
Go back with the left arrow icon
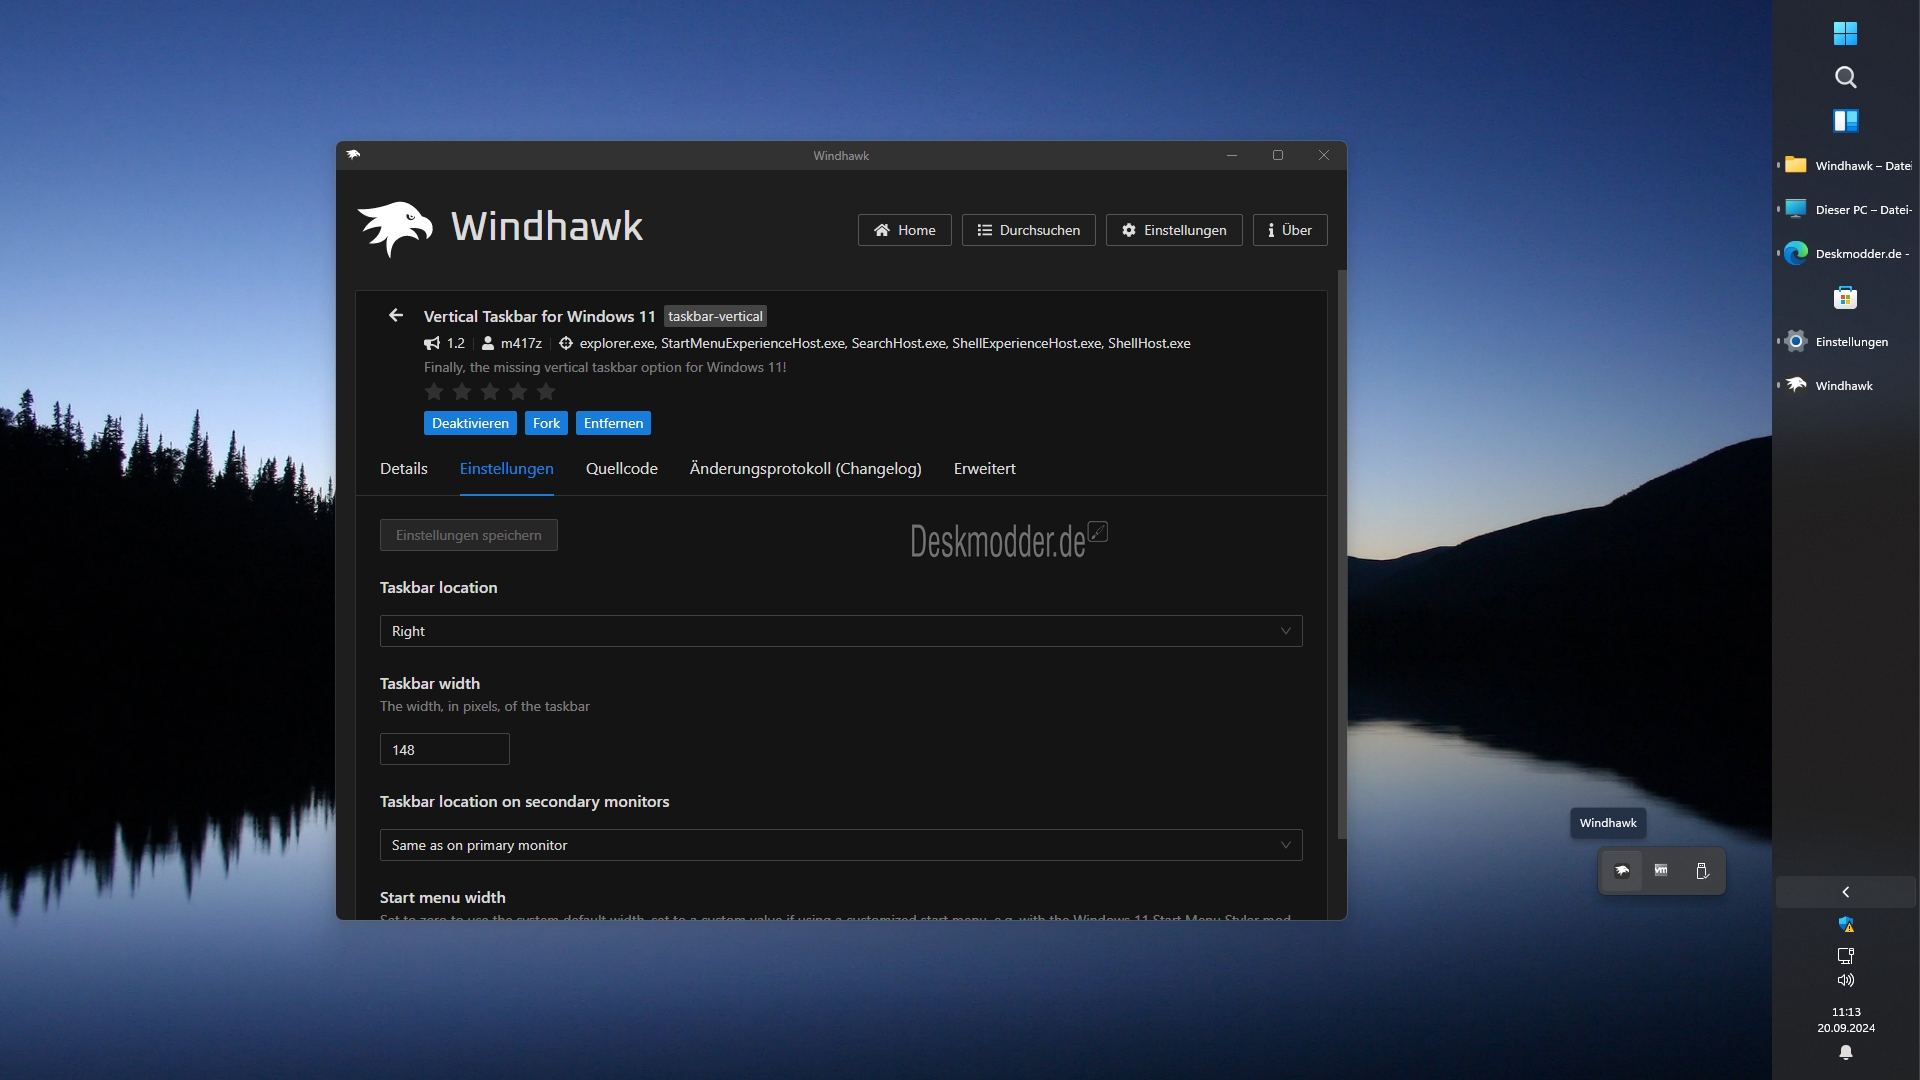coord(396,315)
